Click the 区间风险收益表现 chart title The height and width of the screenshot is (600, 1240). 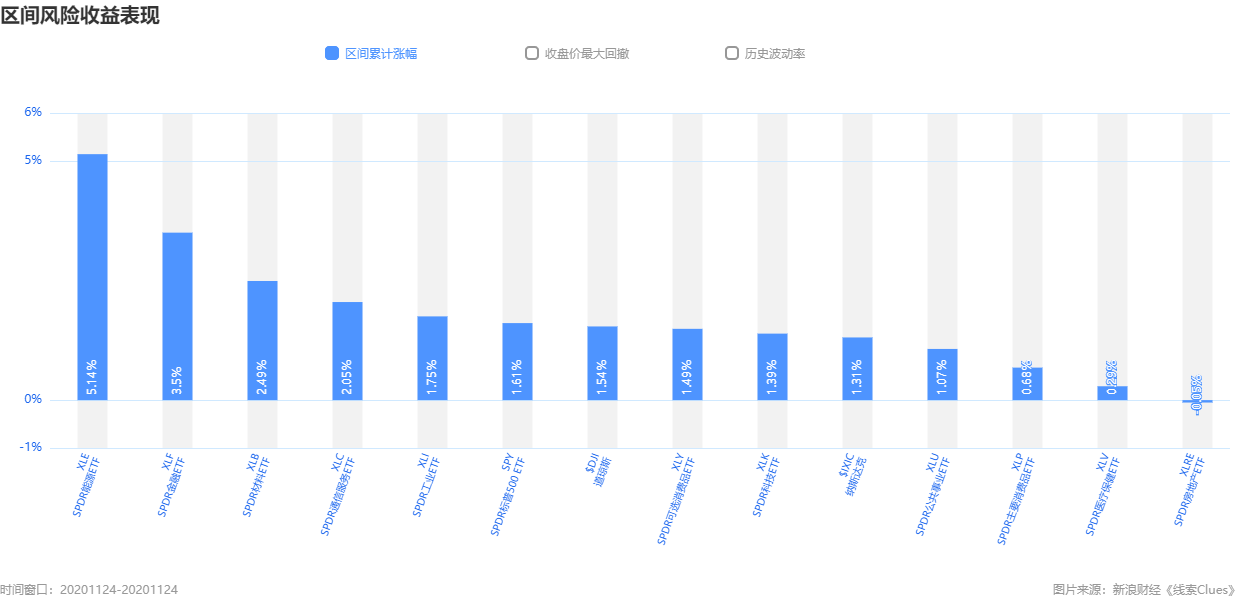point(80,15)
